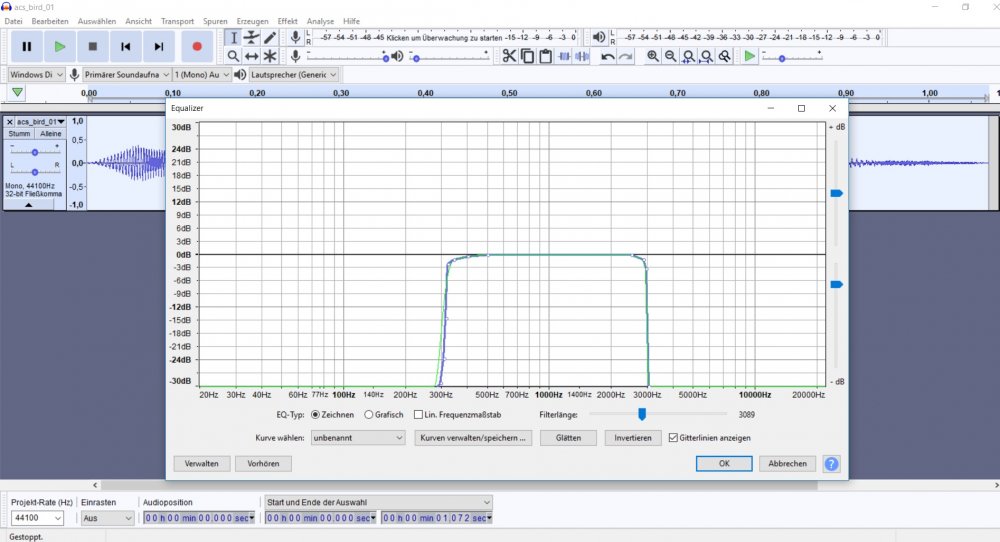
Task: Open the Analyse menu
Action: point(320,21)
